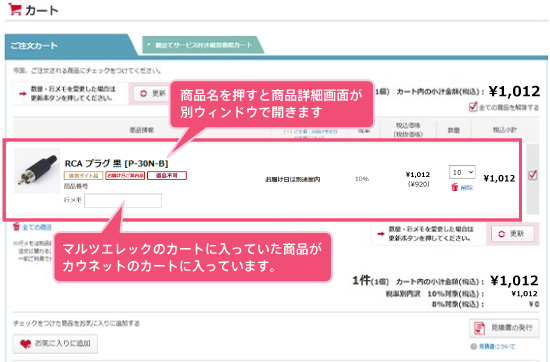Click the 数量 column header

pyautogui.click(x=454, y=130)
